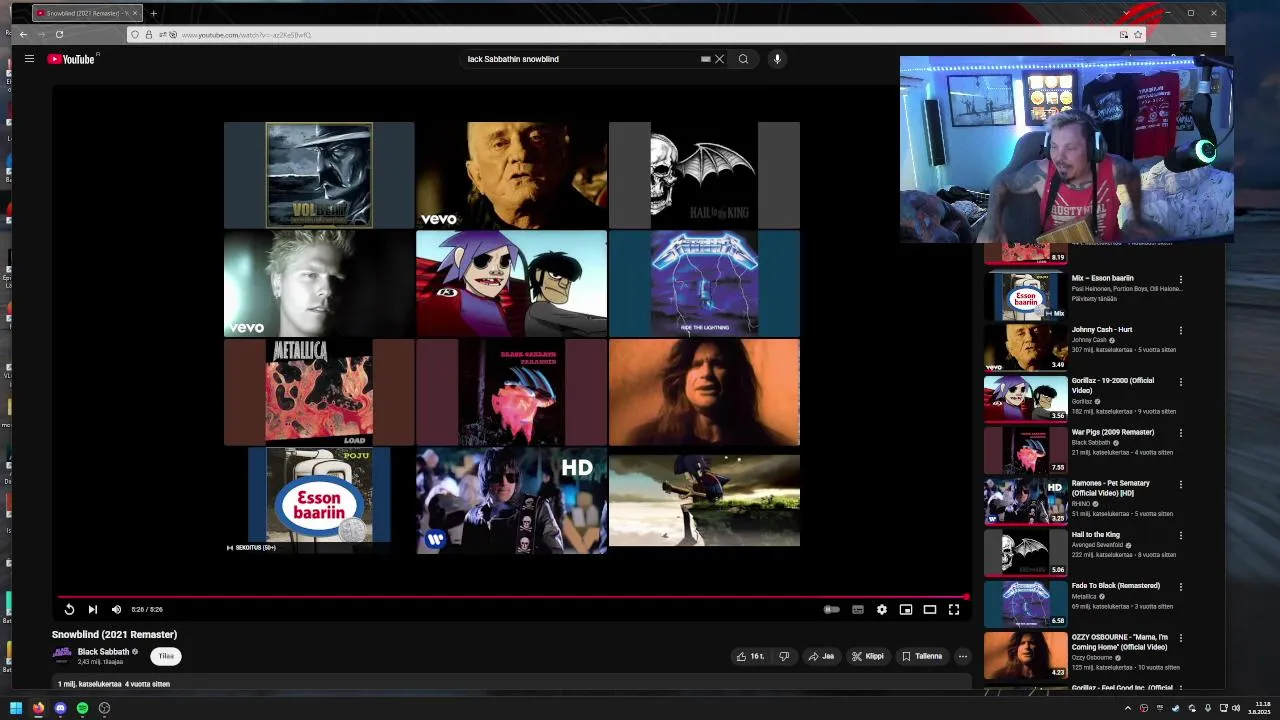Run the search with the magnifier button
Screen dimensions: 1280x720
coord(743,59)
